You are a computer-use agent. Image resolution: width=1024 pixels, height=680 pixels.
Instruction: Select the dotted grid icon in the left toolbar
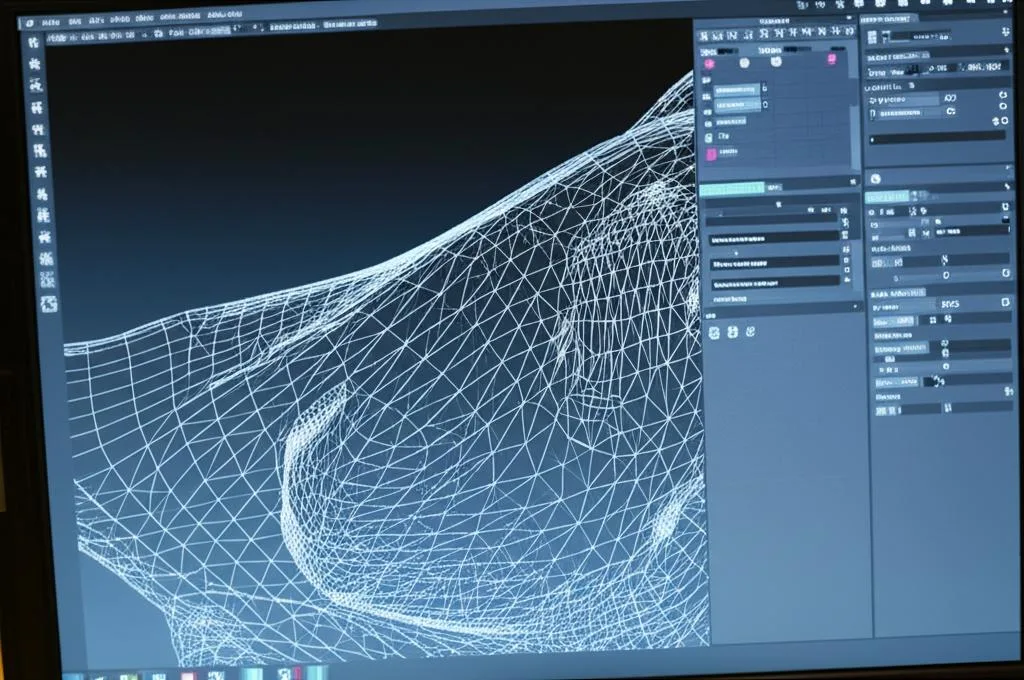click(47, 280)
